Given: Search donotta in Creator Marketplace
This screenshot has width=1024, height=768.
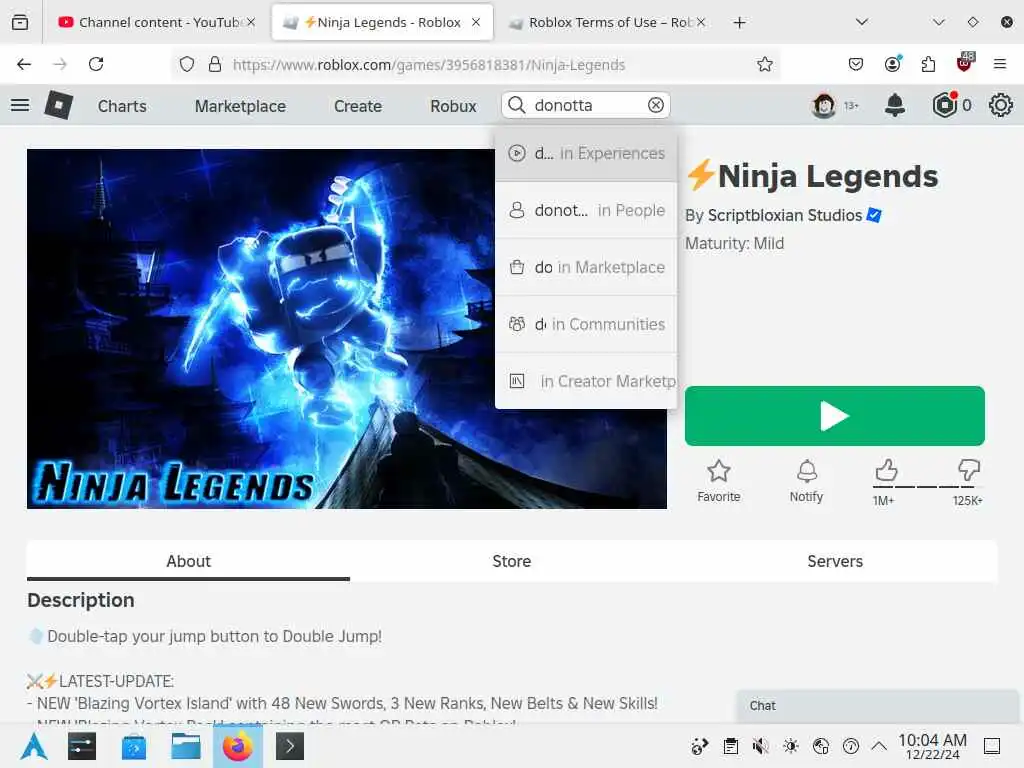Looking at the screenshot, I should 586,381.
